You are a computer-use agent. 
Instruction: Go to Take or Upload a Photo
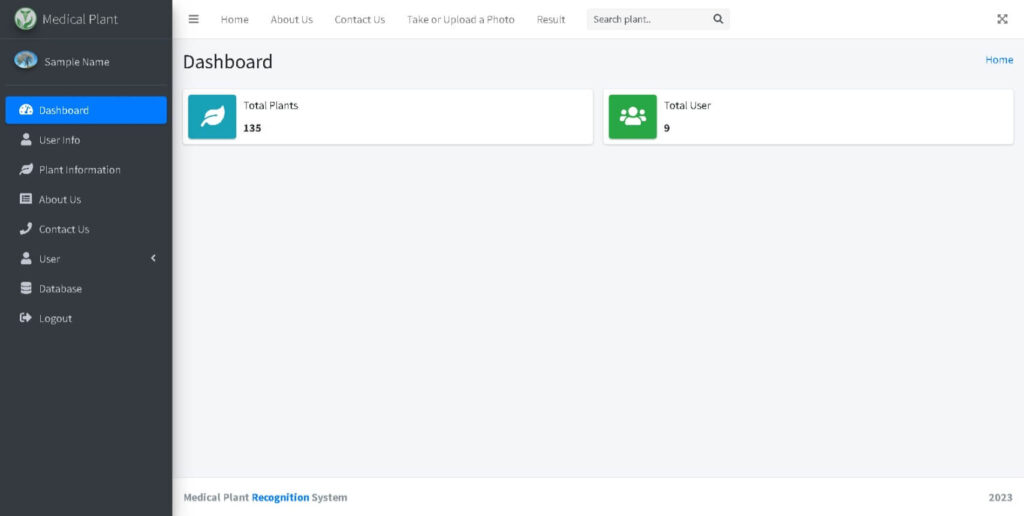(x=460, y=20)
